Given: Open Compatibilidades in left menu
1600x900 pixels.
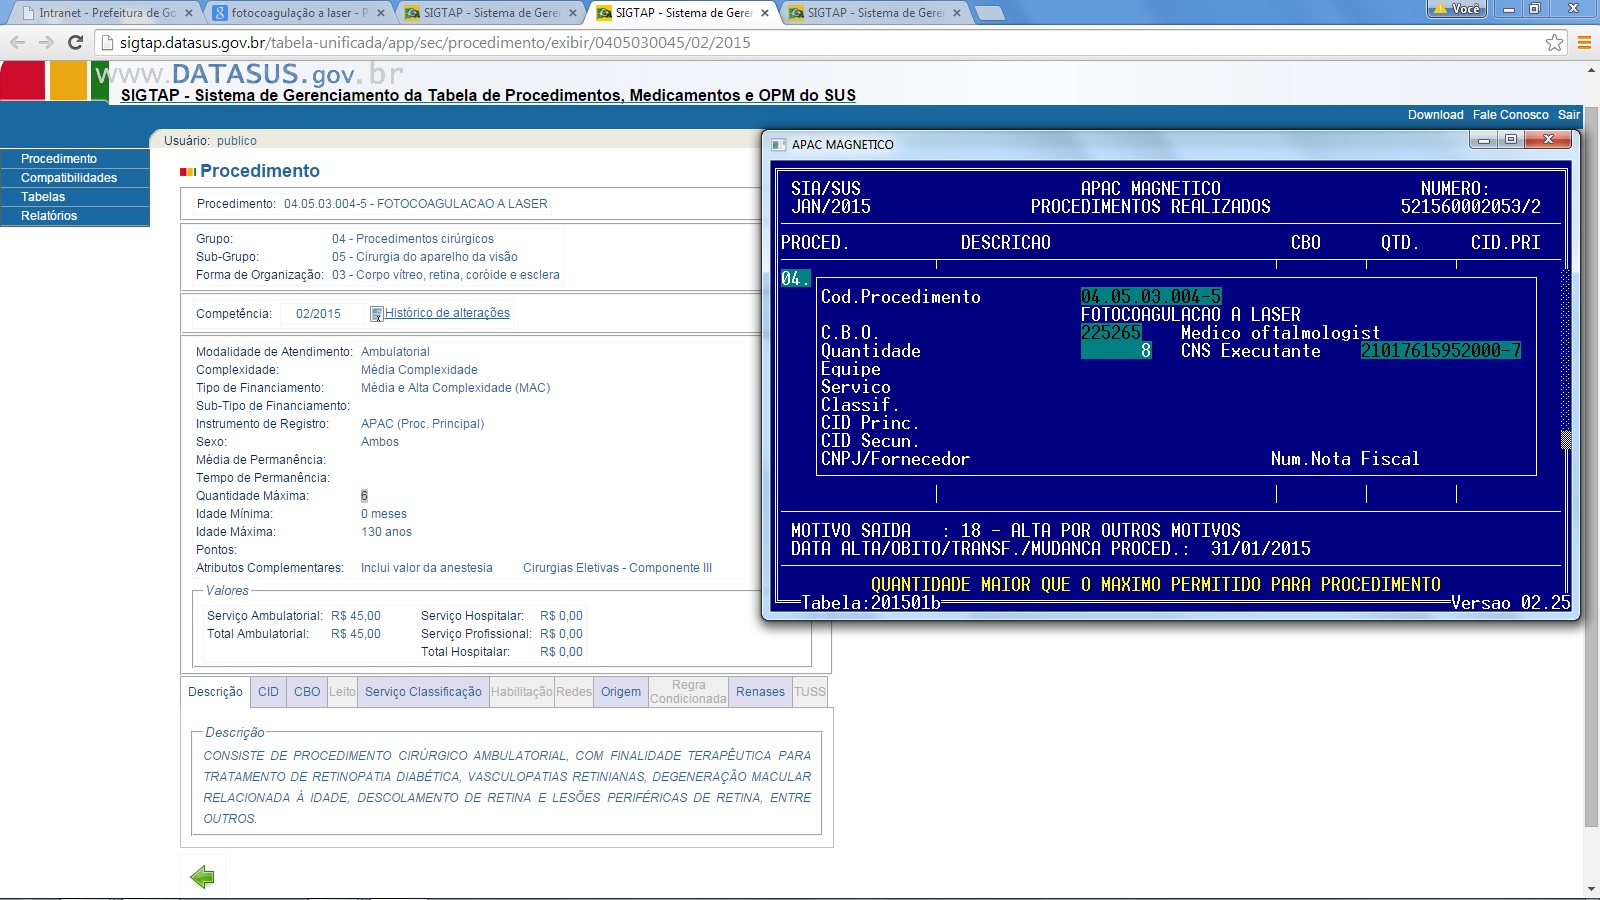Looking at the screenshot, I should coord(69,178).
